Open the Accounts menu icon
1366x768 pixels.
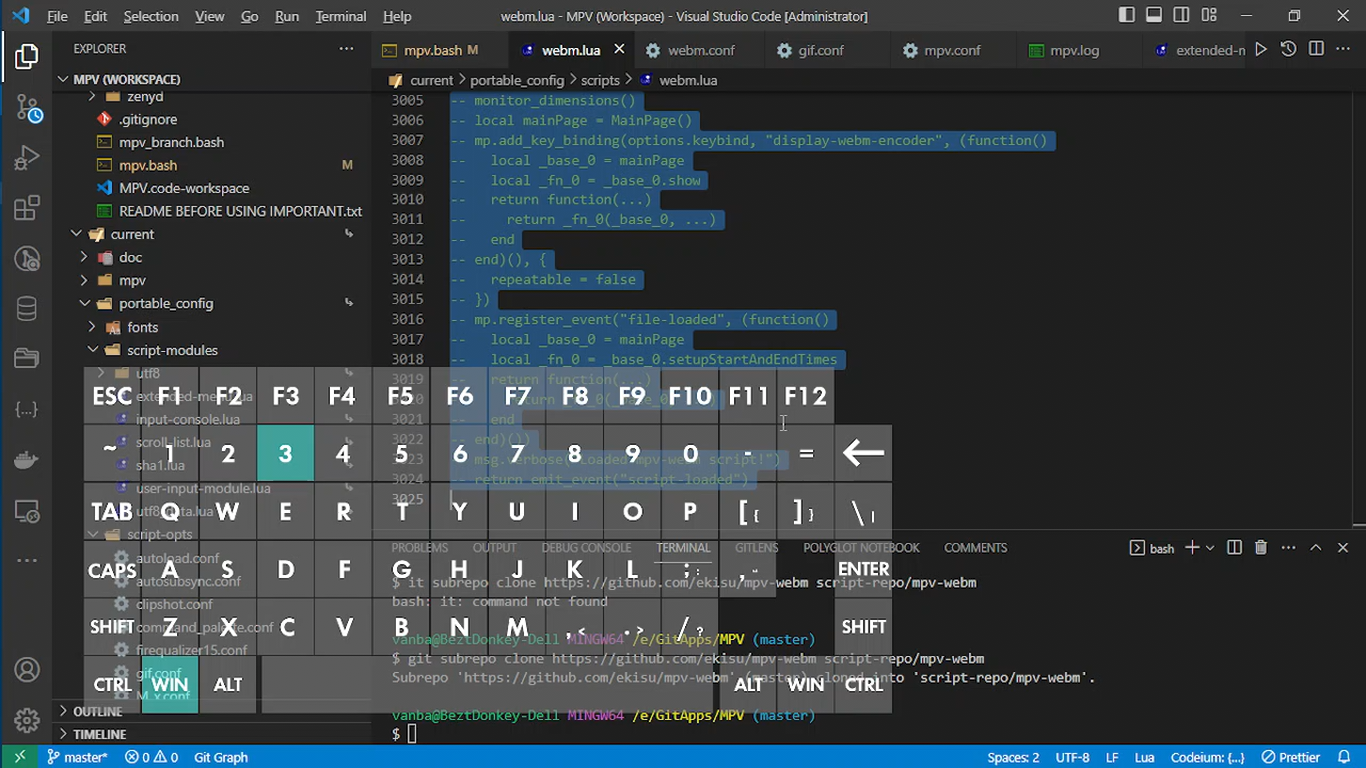[x=27, y=670]
